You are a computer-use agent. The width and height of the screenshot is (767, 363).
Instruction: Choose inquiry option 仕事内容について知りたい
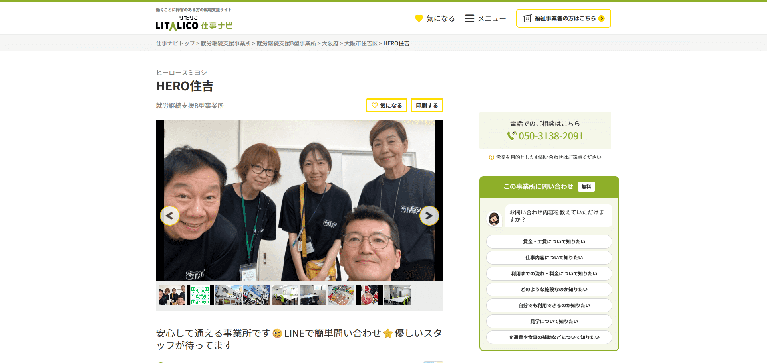pos(549,257)
